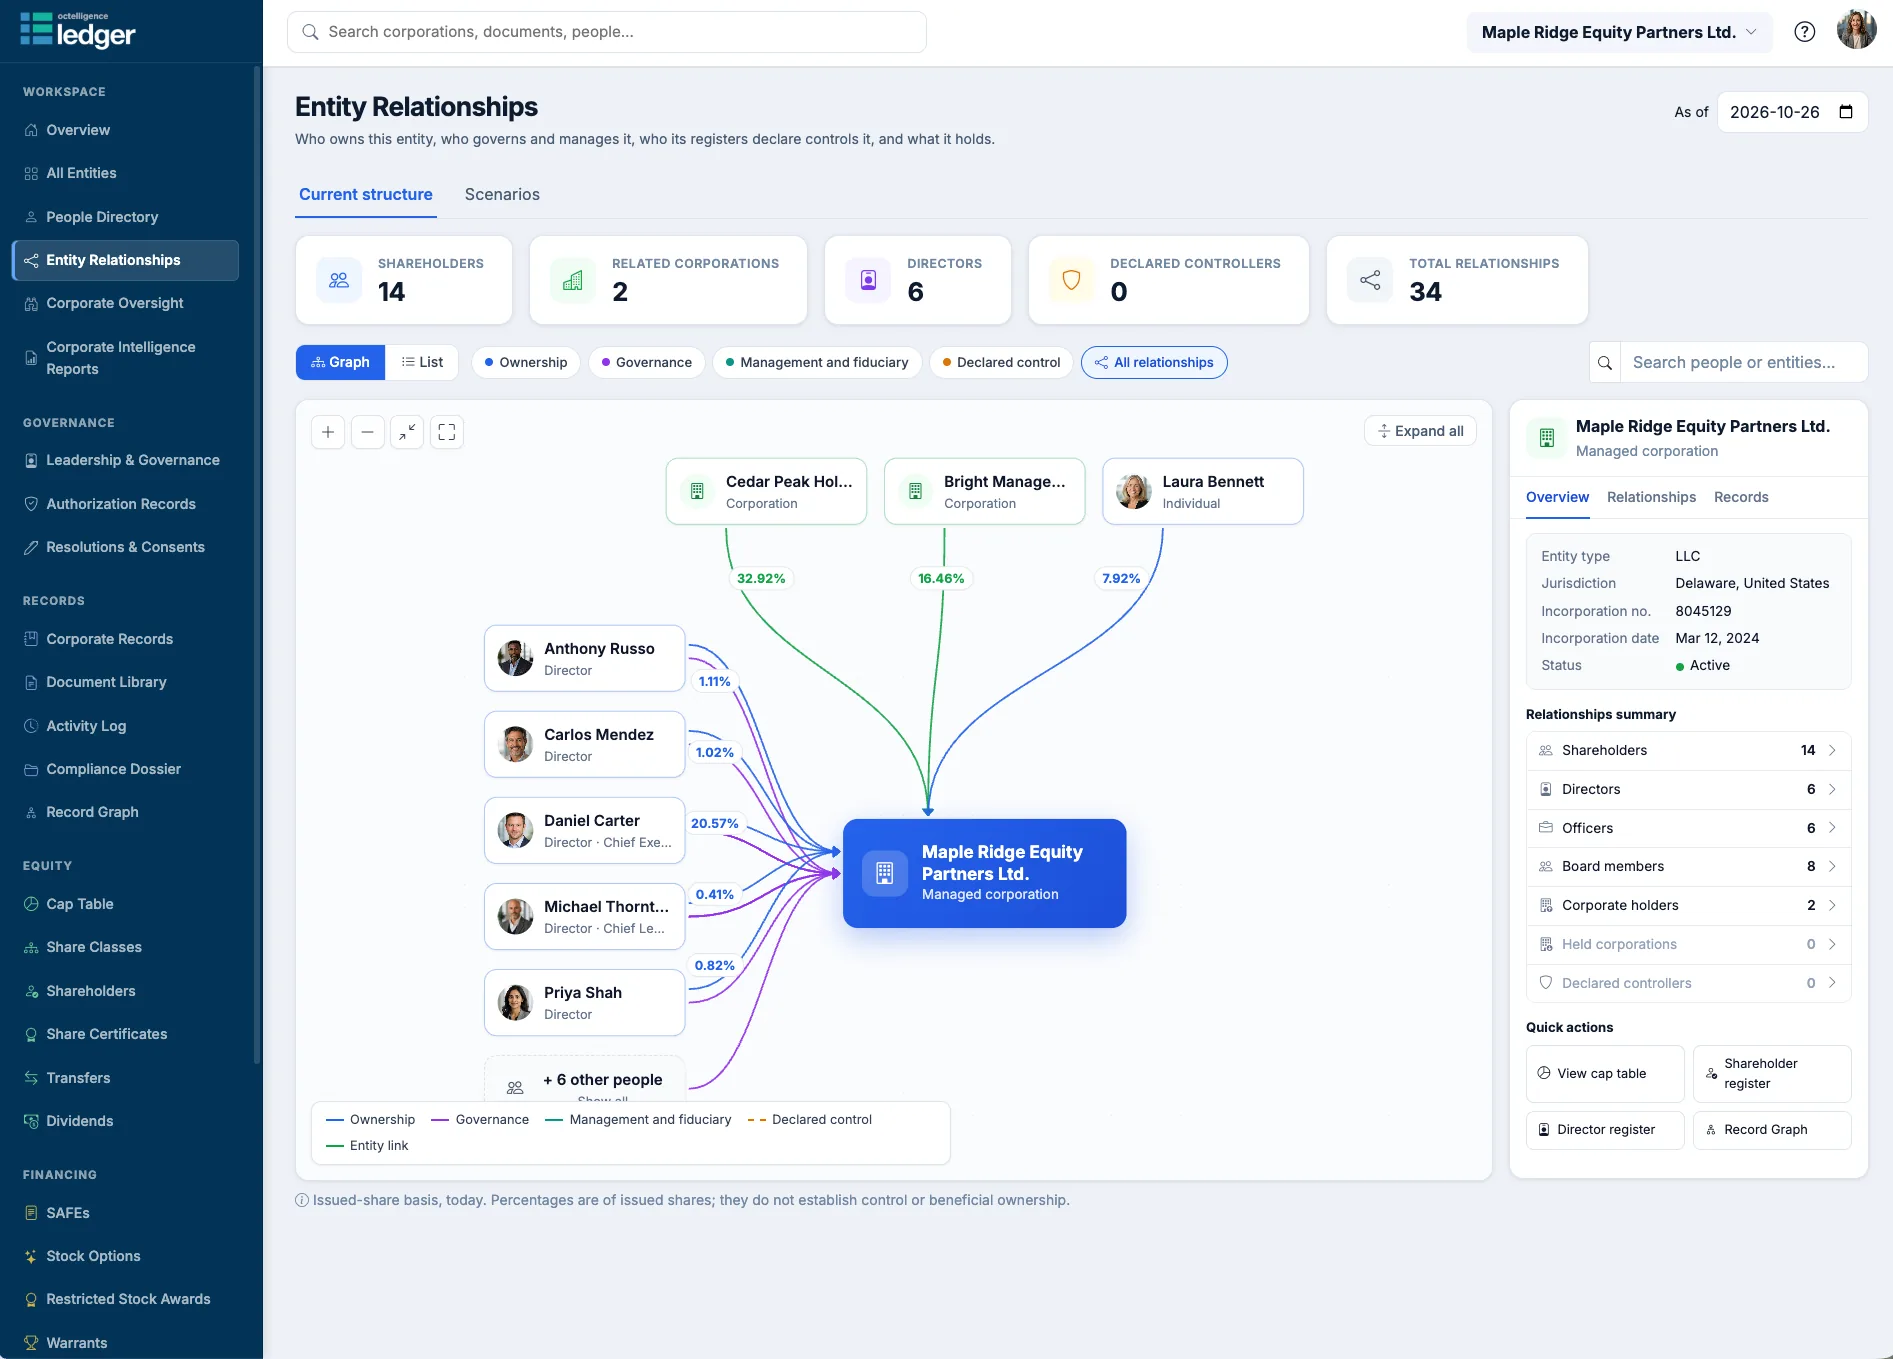Open Compliance Dossier in sidebar
Viewport: 1893px width, 1359px height.
(125, 769)
